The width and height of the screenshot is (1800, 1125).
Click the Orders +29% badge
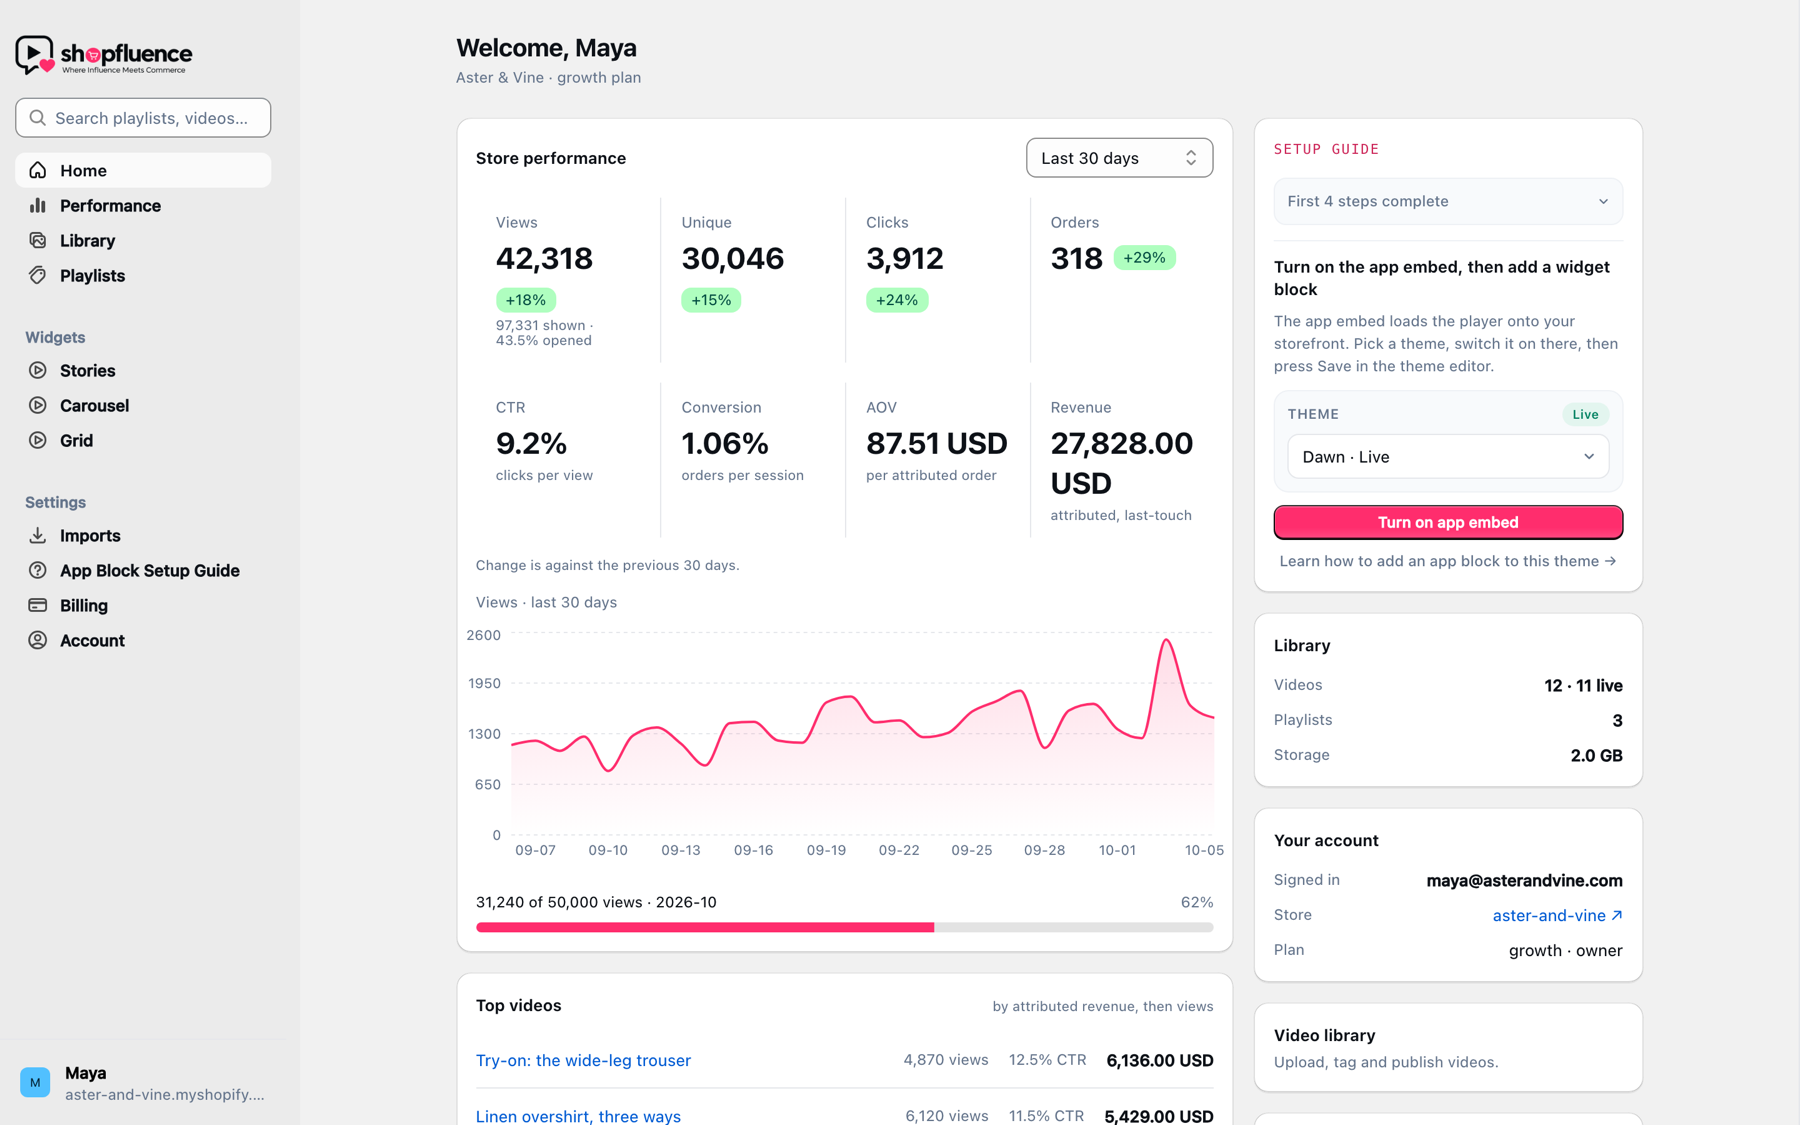point(1144,258)
